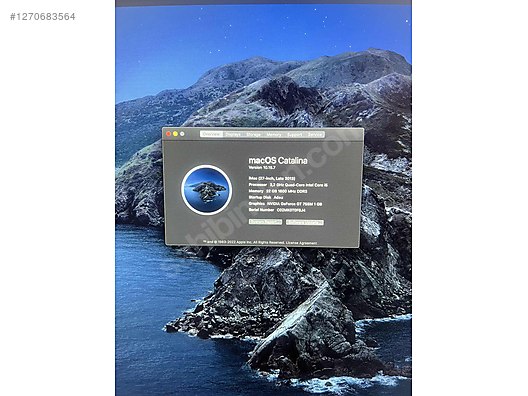528x396 pixels.
Task: Click the Memory 1600 MHz DDR3 line
Action: [x=278, y=191]
